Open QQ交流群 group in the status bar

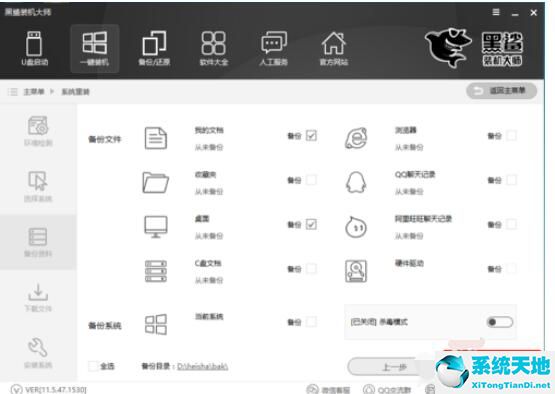387,389
